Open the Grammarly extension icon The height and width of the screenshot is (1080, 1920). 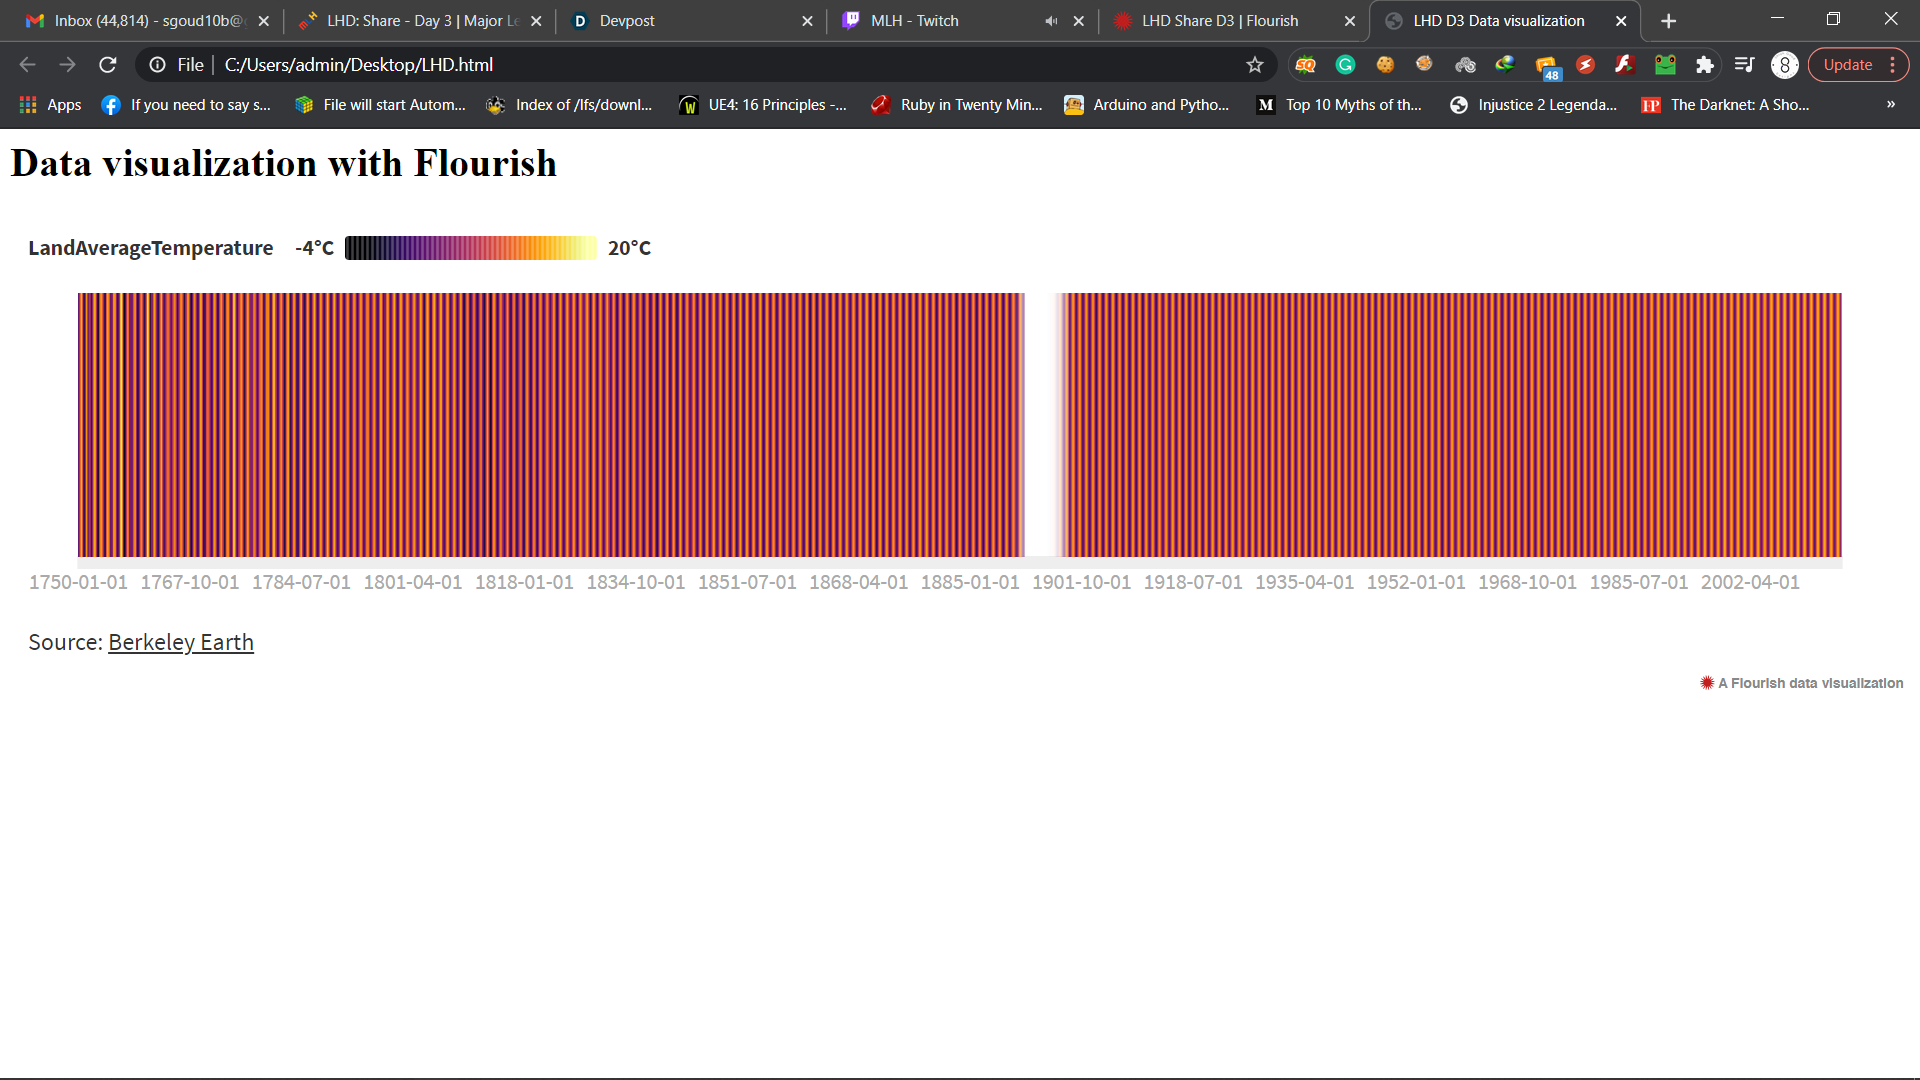(1345, 64)
